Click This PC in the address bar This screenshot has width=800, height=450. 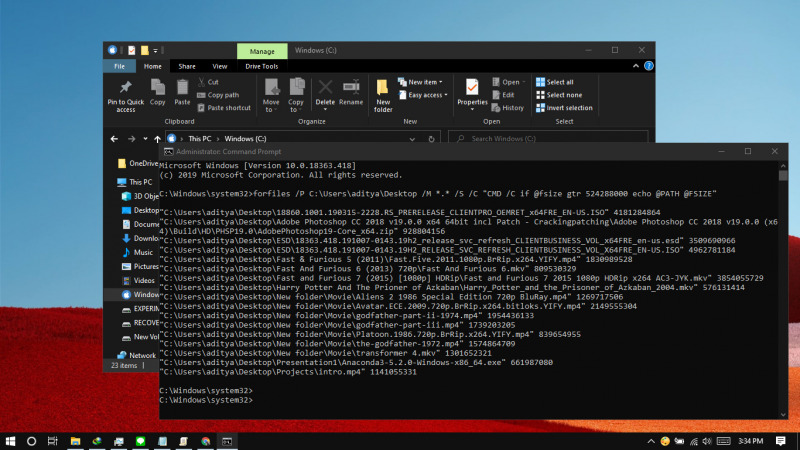pos(199,139)
